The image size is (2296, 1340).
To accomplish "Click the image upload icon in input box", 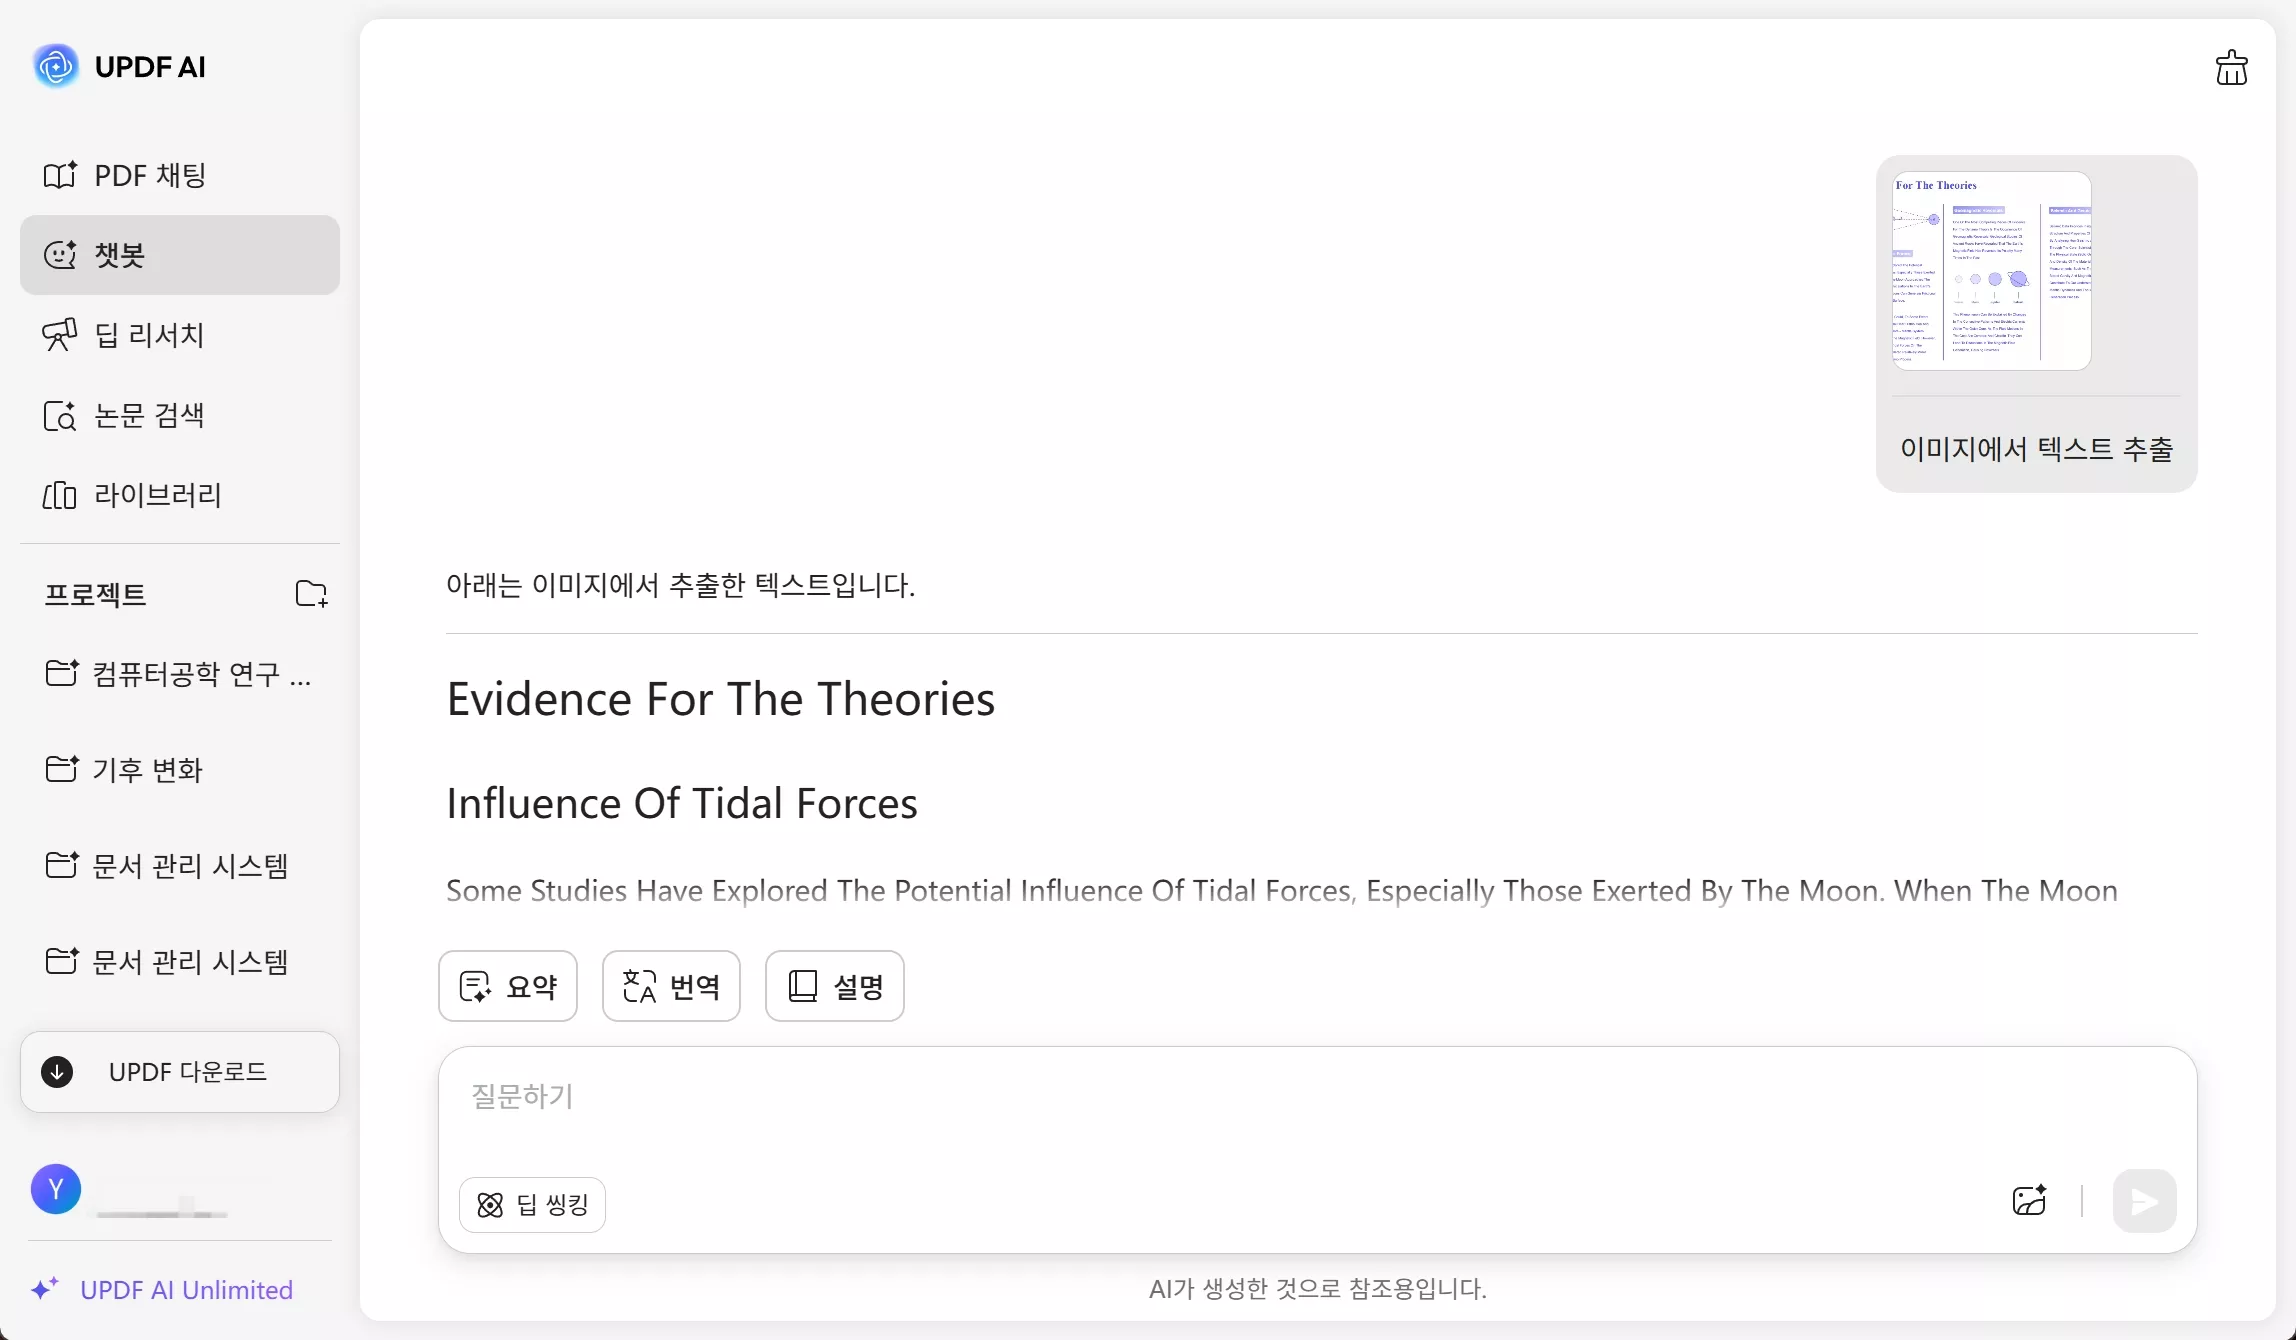I will click(x=2029, y=1201).
